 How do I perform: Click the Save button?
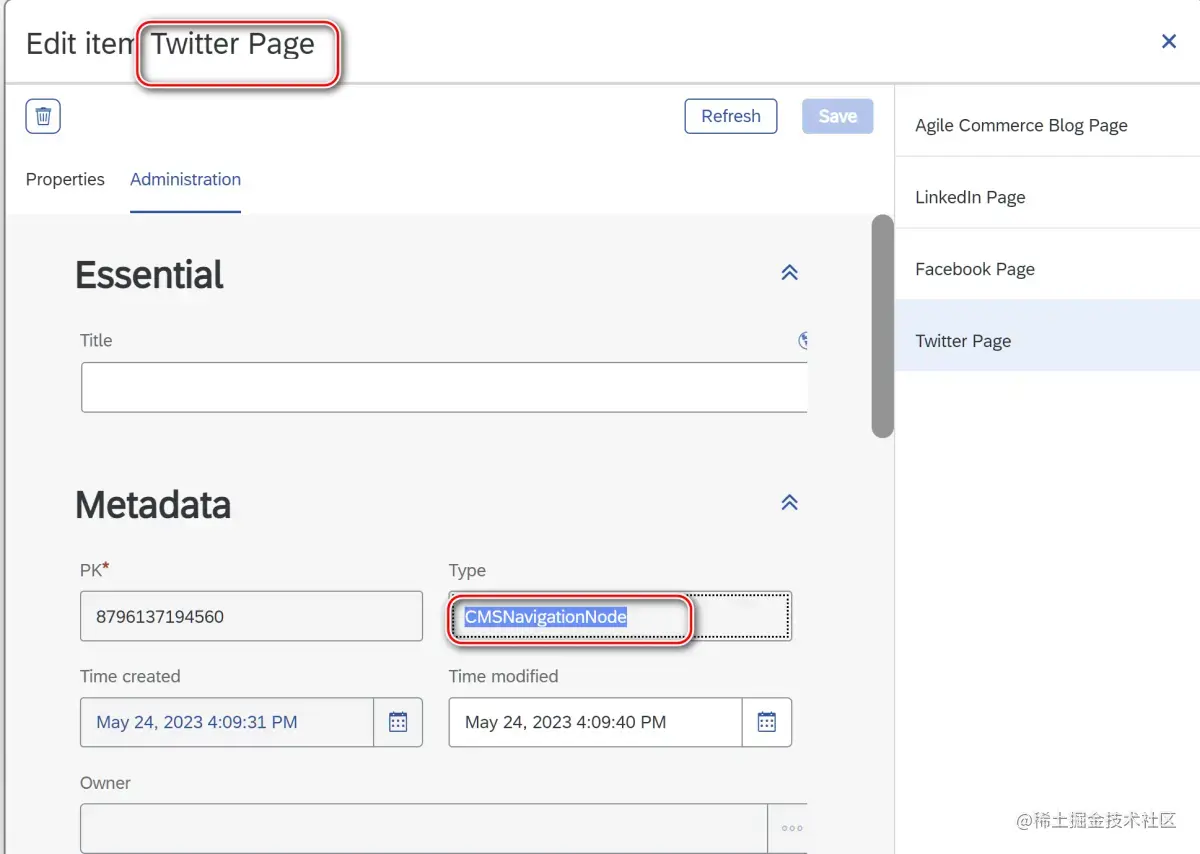(838, 116)
